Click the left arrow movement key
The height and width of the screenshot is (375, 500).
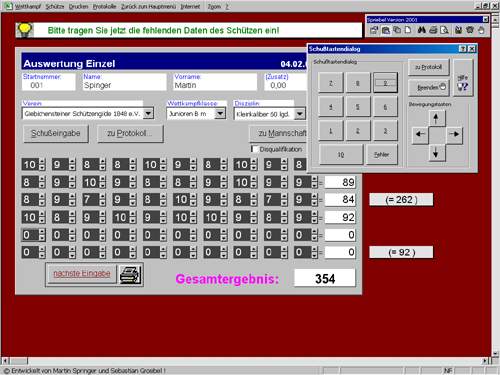(421, 134)
